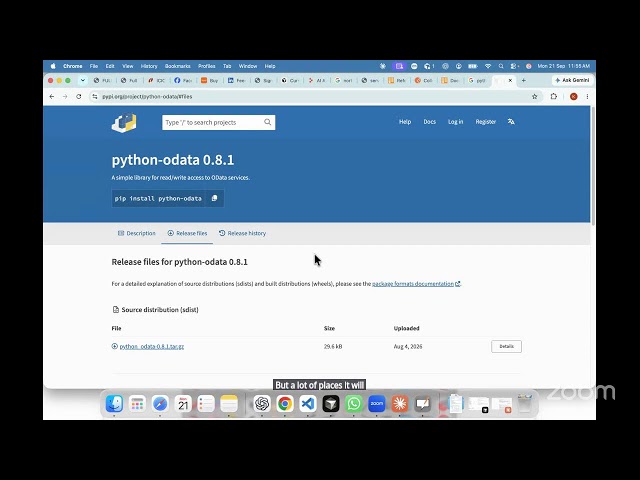The width and height of the screenshot is (640, 480).
Task: Open the Chrome File menu
Action: (93, 66)
